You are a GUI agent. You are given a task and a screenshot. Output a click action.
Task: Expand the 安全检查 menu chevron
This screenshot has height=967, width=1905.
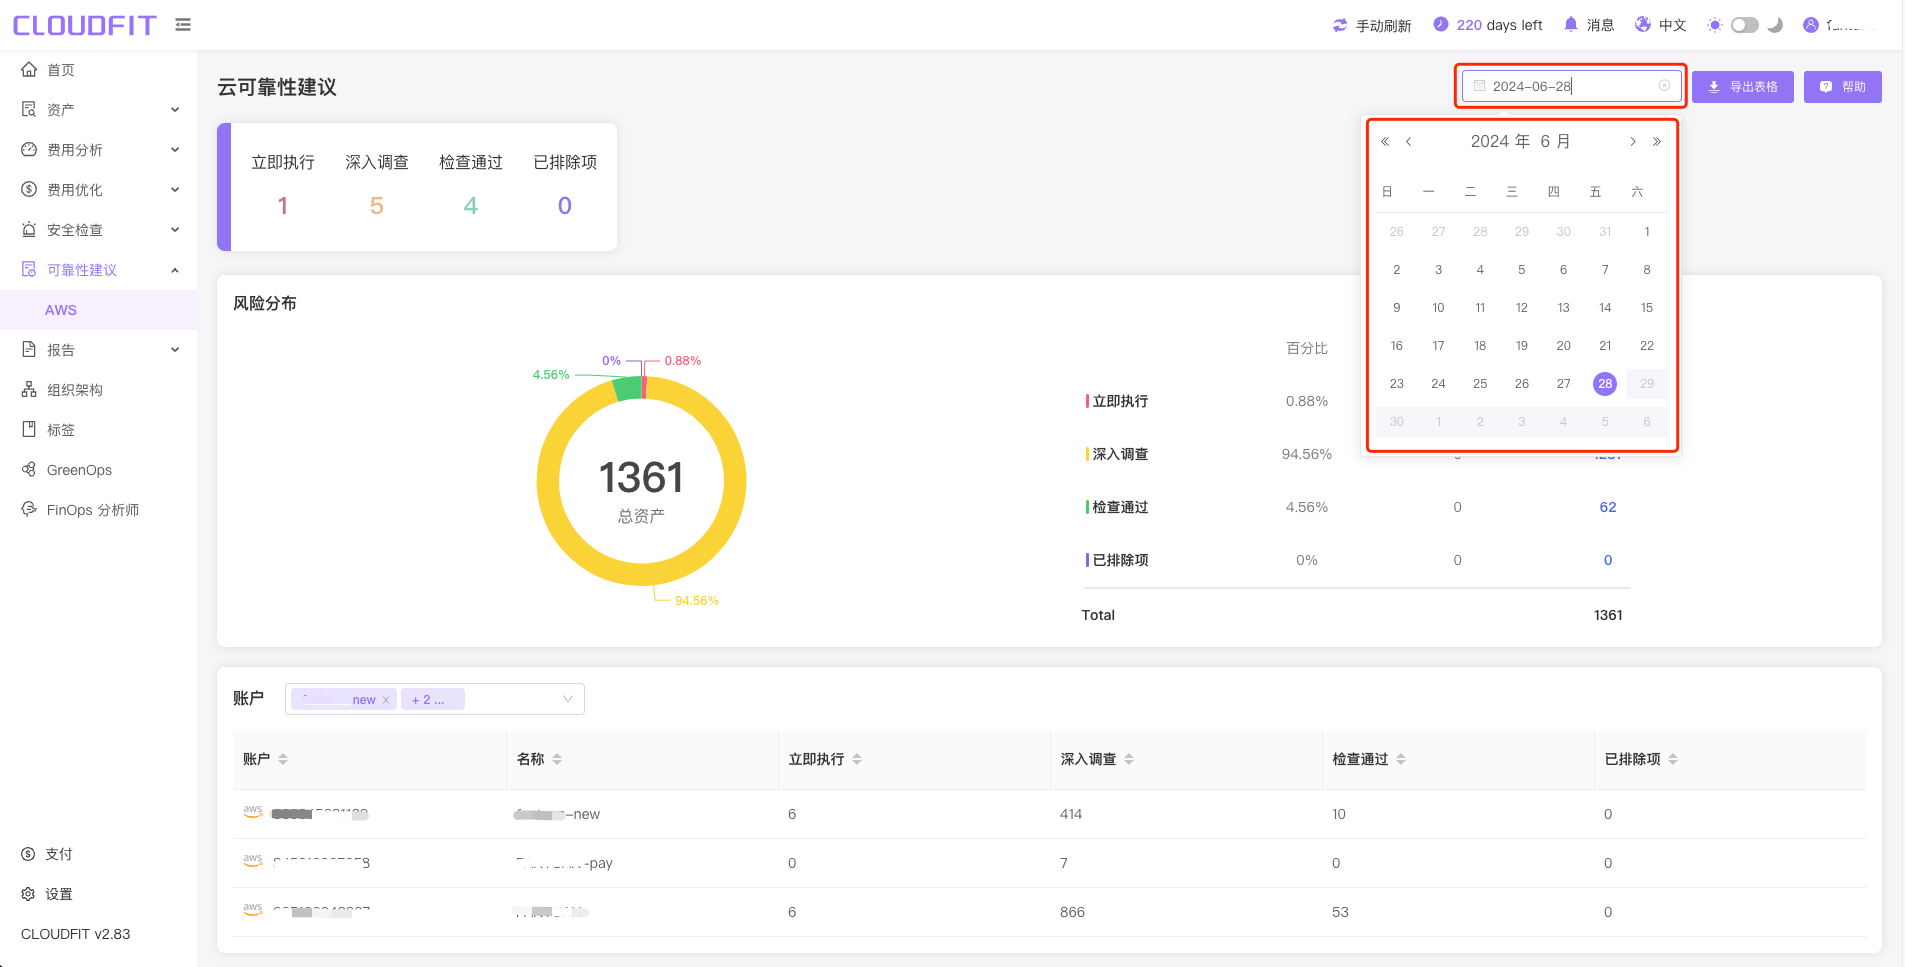(x=175, y=230)
